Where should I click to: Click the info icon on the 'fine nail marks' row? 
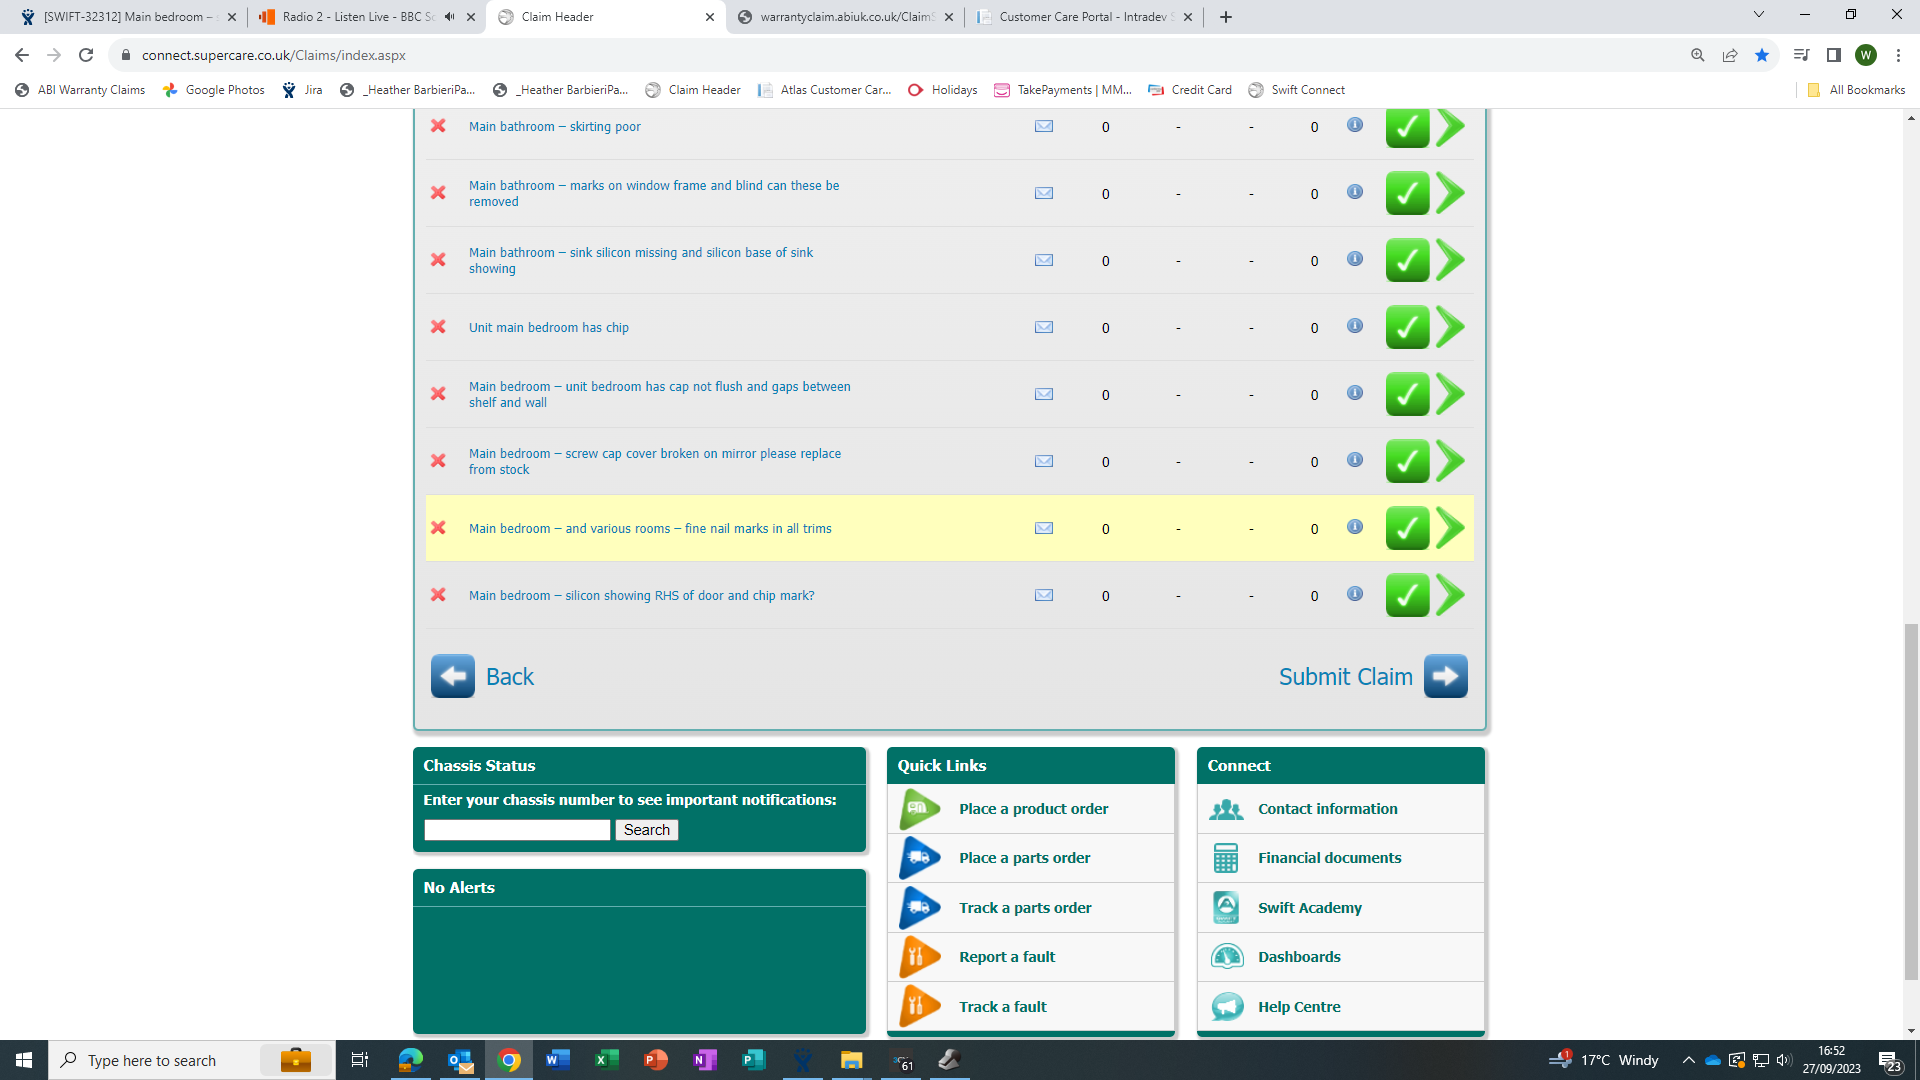1354,527
